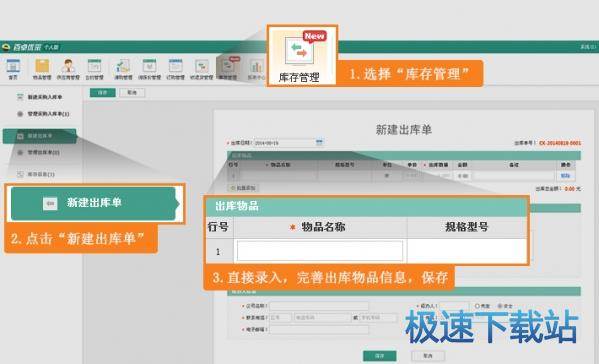Open the 首页 home toolbar icon
This screenshot has width=599, height=364.
[13, 69]
